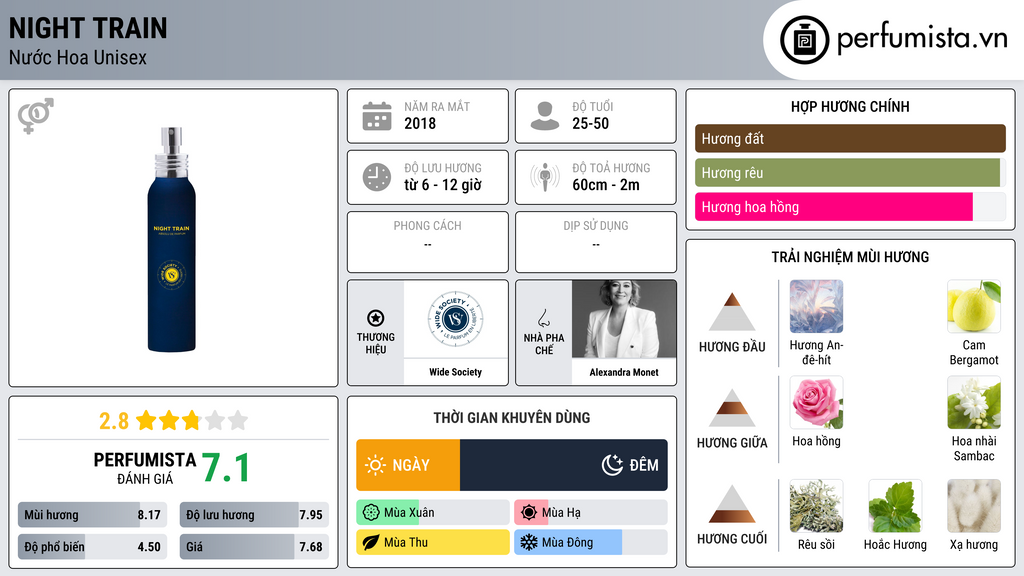Click the Dịp sử dụng card
Image resolution: width=1024 pixels, height=576 pixels.
point(596,242)
